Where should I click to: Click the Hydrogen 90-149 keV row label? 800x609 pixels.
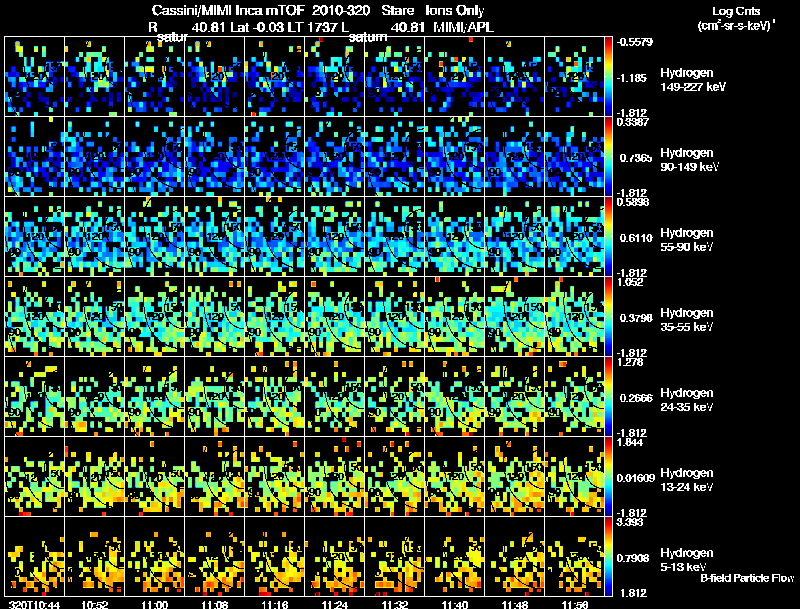(689, 160)
